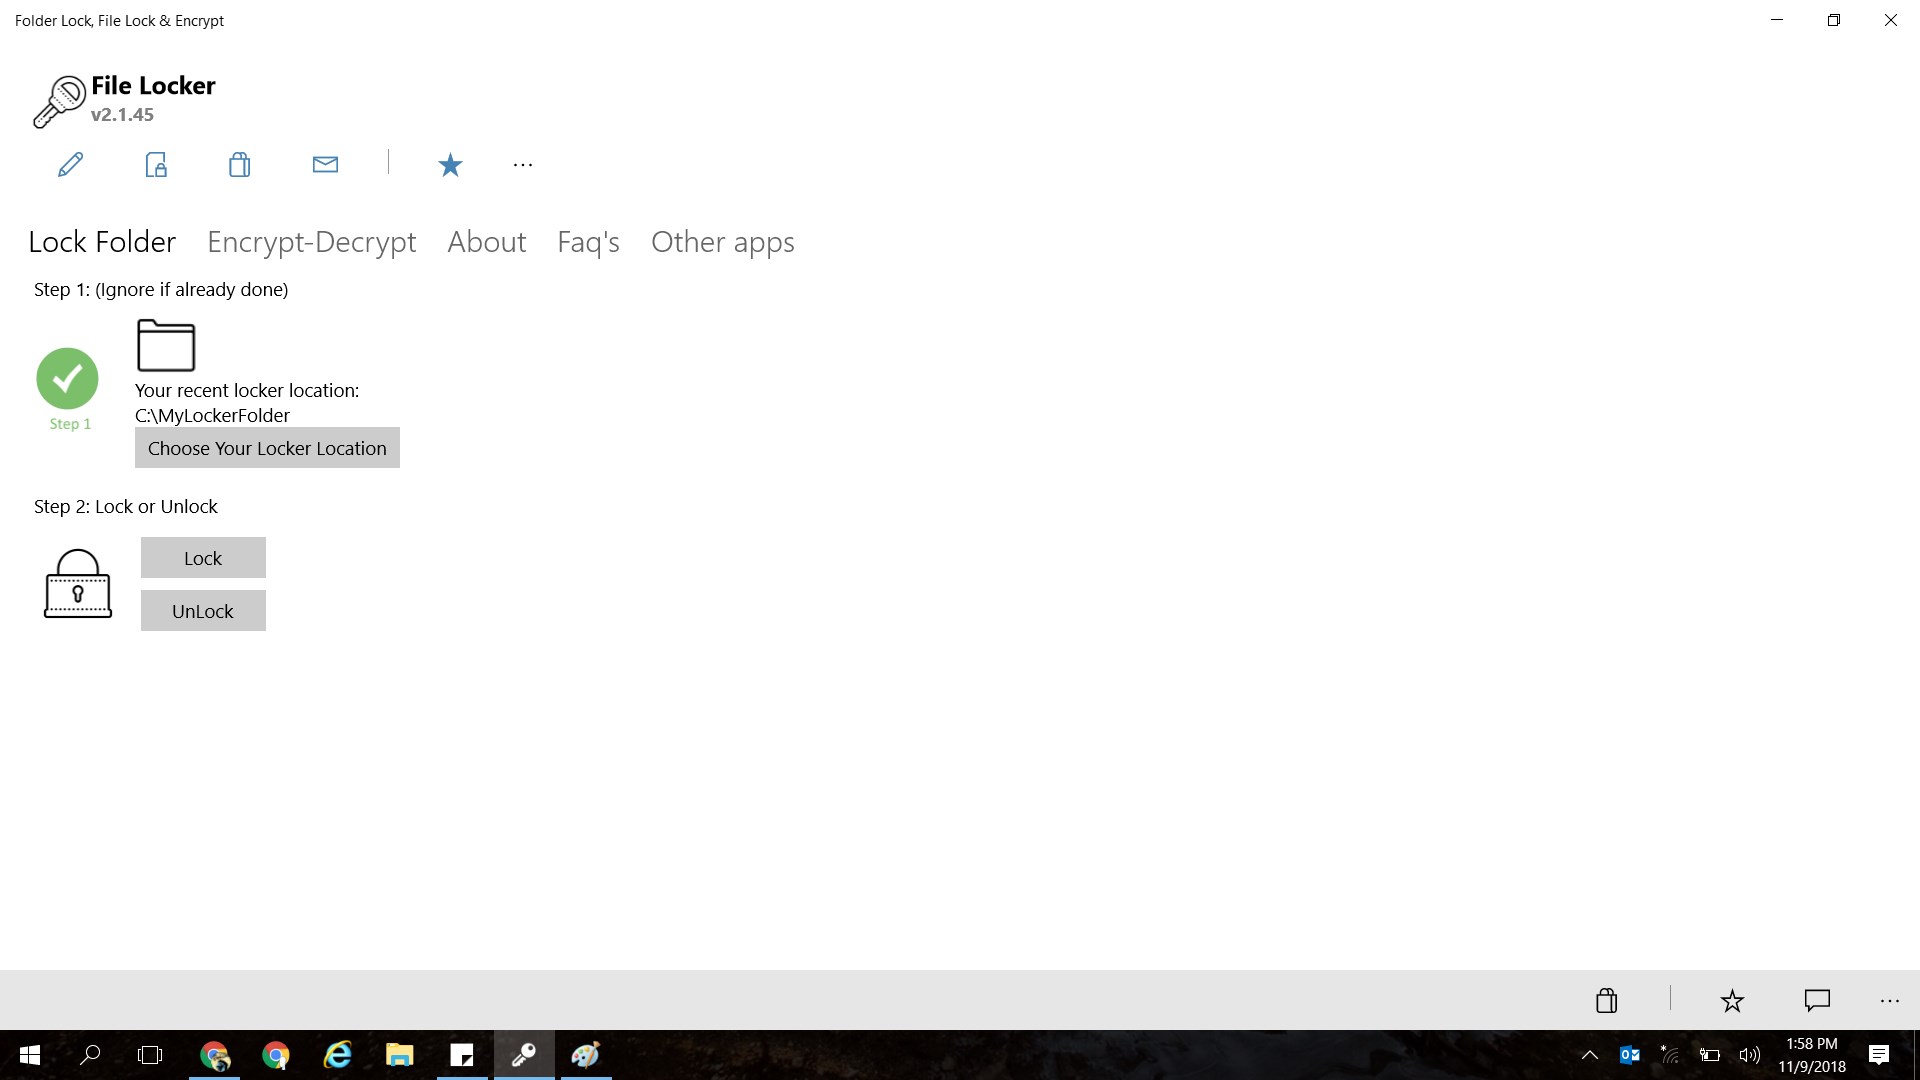Click the locked document icon in toolbar
The width and height of the screenshot is (1920, 1080).
(x=156, y=165)
